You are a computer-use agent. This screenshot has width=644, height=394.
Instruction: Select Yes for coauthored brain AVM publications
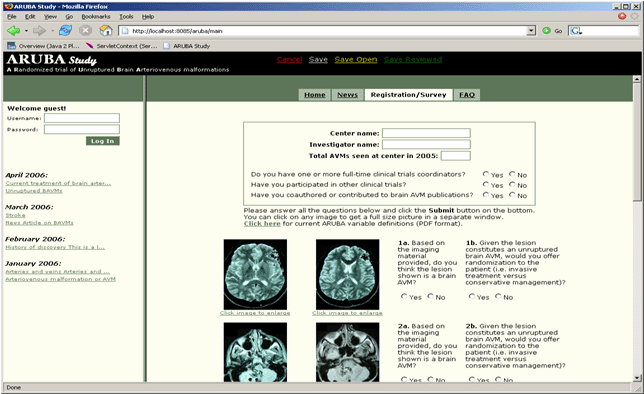click(x=486, y=195)
